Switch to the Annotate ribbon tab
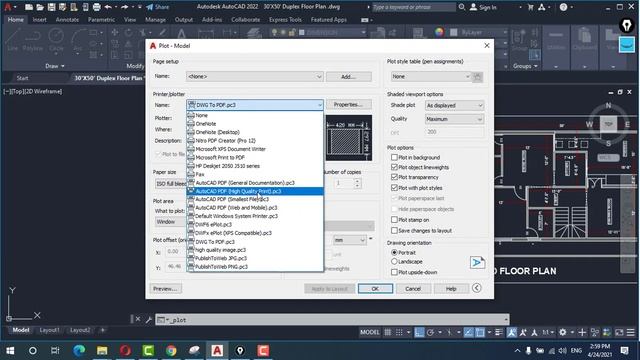 pos(67,20)
